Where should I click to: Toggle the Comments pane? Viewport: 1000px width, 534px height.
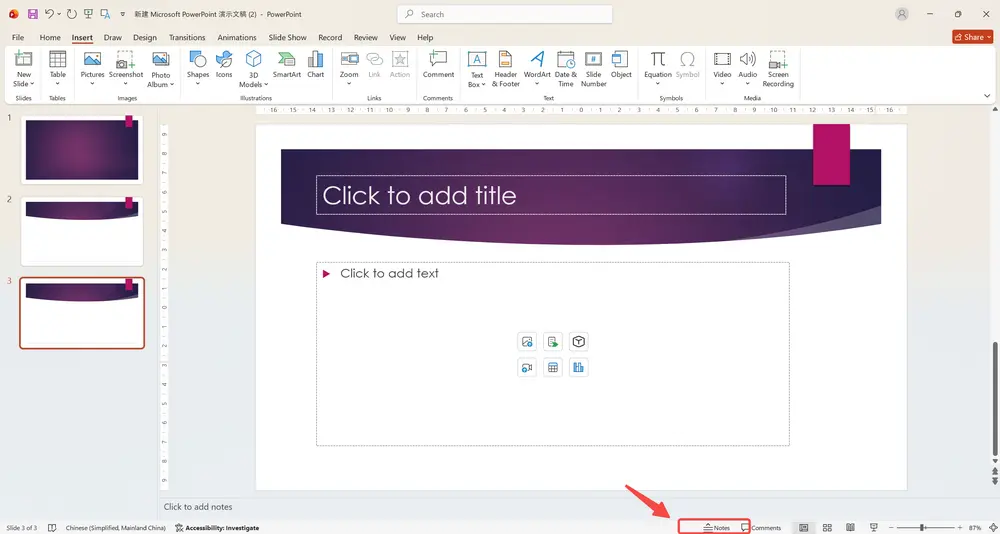click(761, 528)
